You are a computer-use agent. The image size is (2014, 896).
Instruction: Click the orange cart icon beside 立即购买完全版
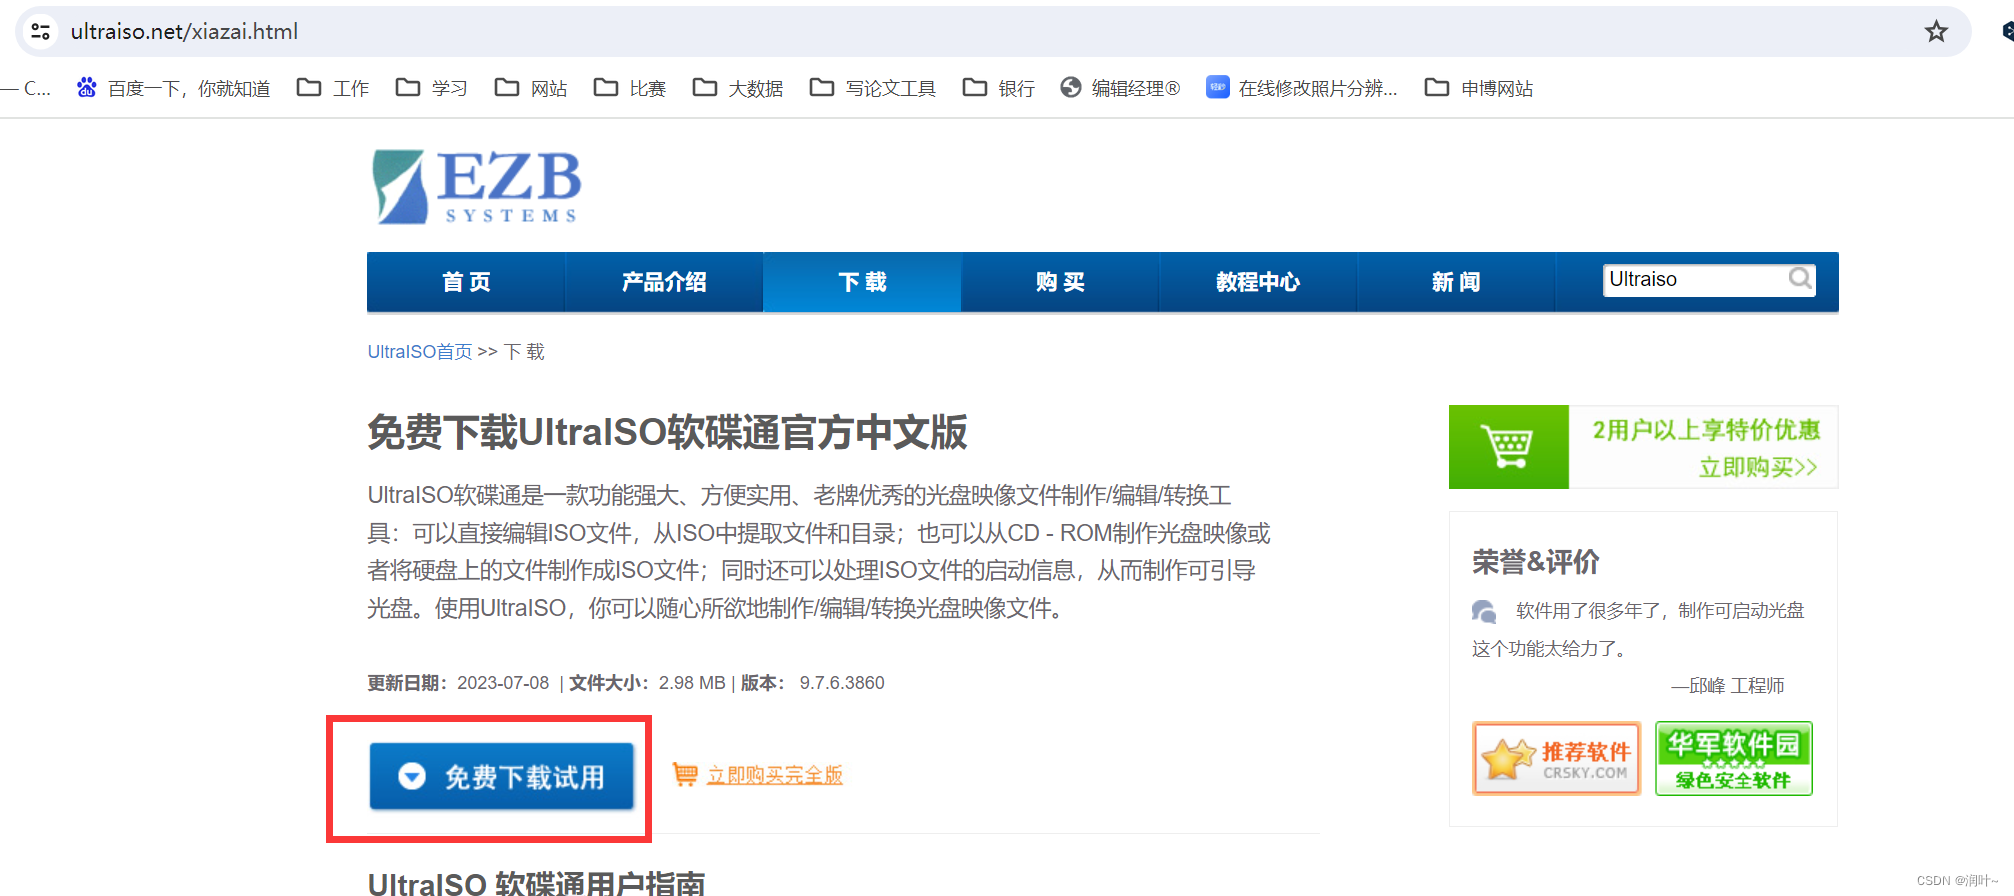point(685,774)
